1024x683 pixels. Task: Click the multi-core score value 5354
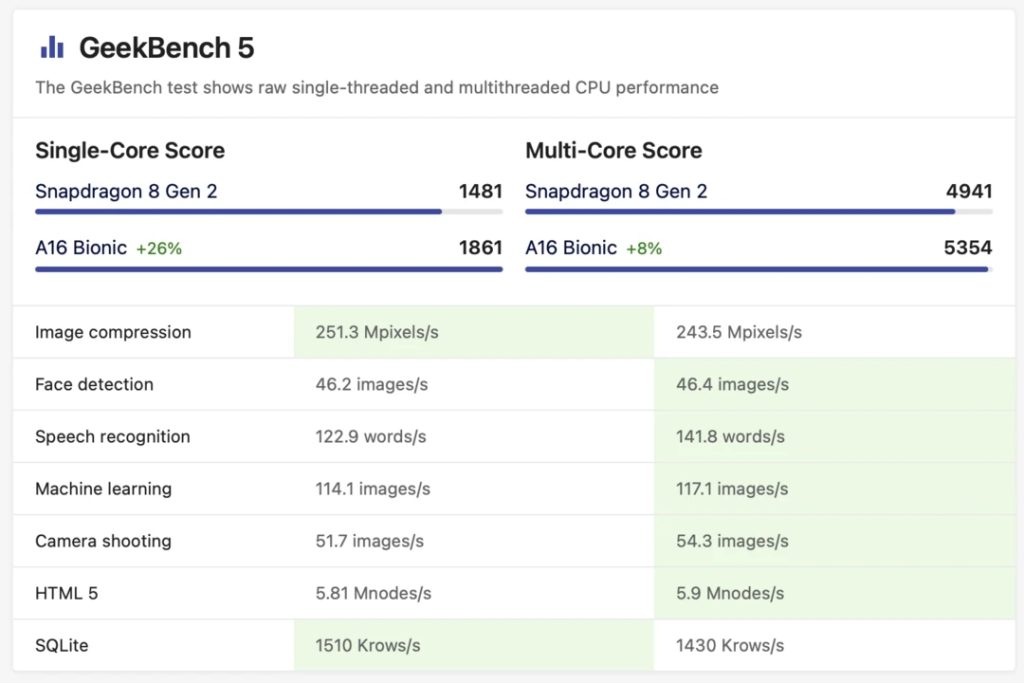tap(968, 247)
